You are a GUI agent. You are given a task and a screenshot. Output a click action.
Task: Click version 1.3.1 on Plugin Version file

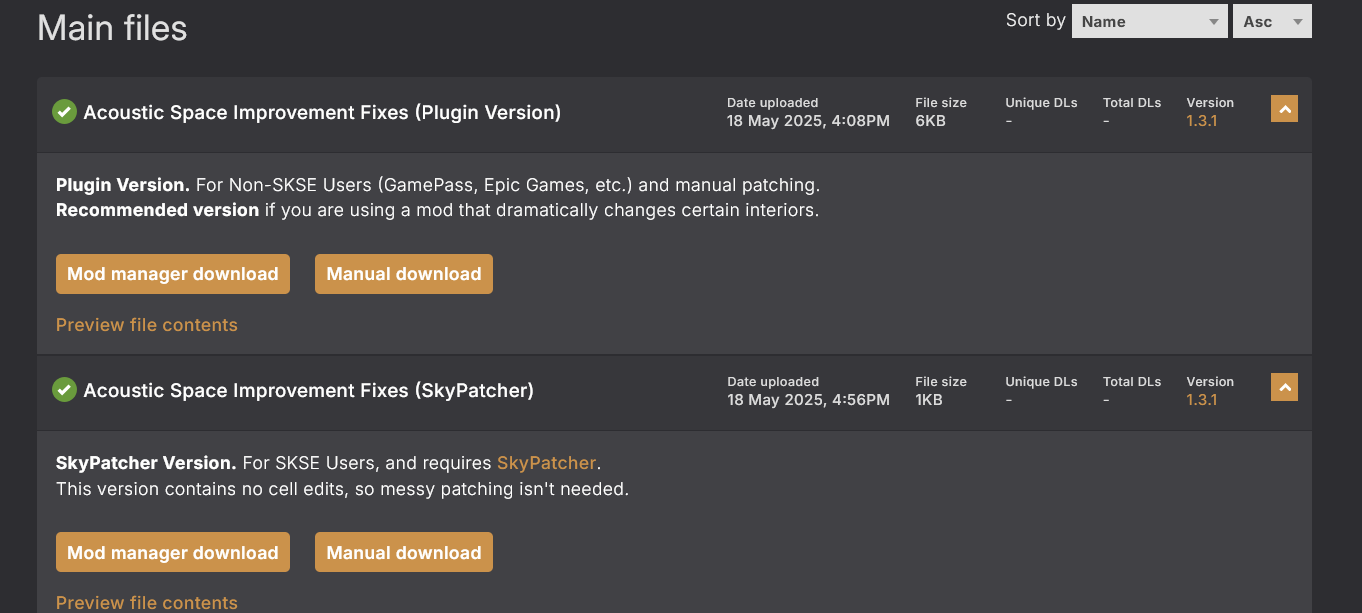[x=1201, y=121]
